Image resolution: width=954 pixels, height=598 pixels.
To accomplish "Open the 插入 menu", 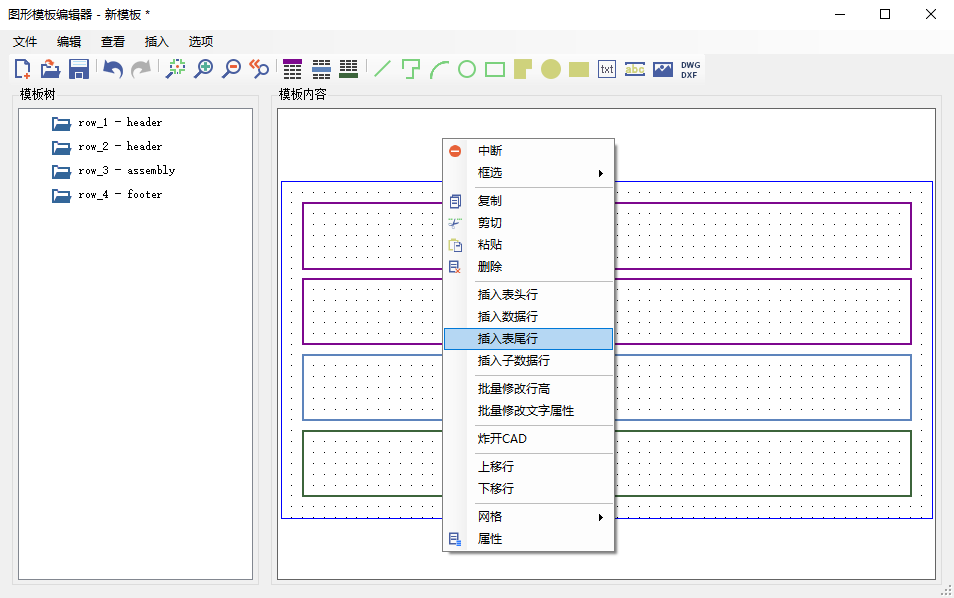I will (156, 41).
